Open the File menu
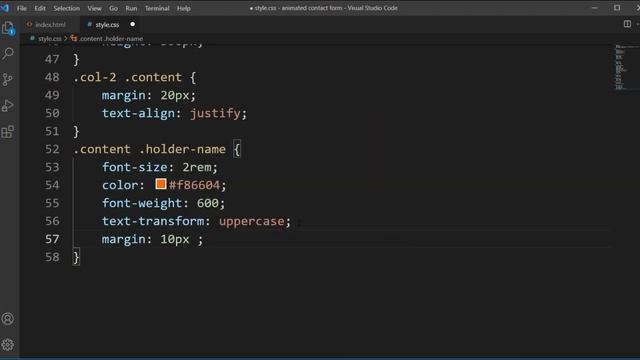Screen dimensions: 640x360 click(22, 8)
